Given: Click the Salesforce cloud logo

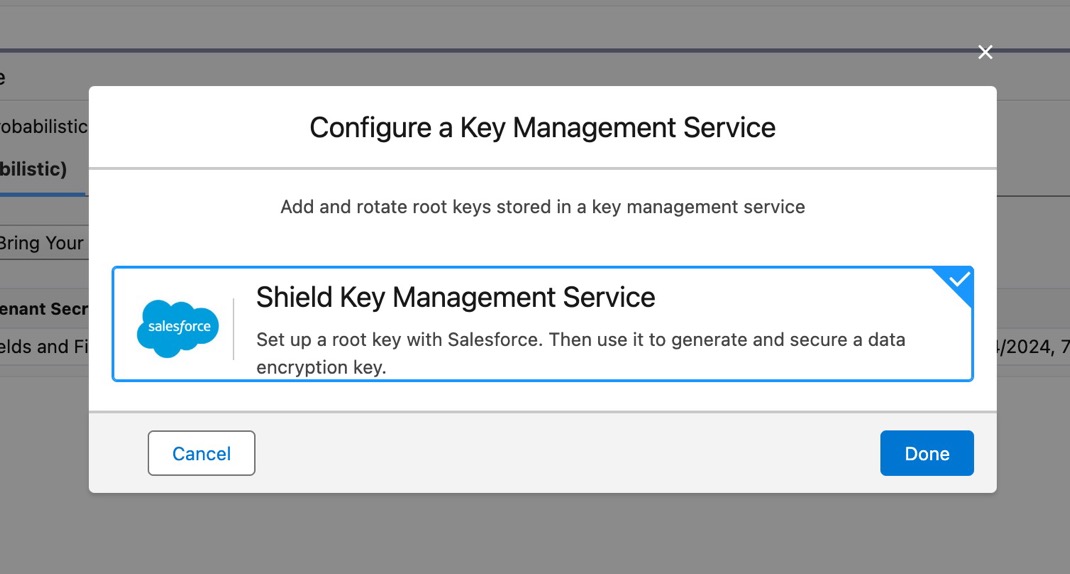Looking at the screenshot, I should point(178,328).
